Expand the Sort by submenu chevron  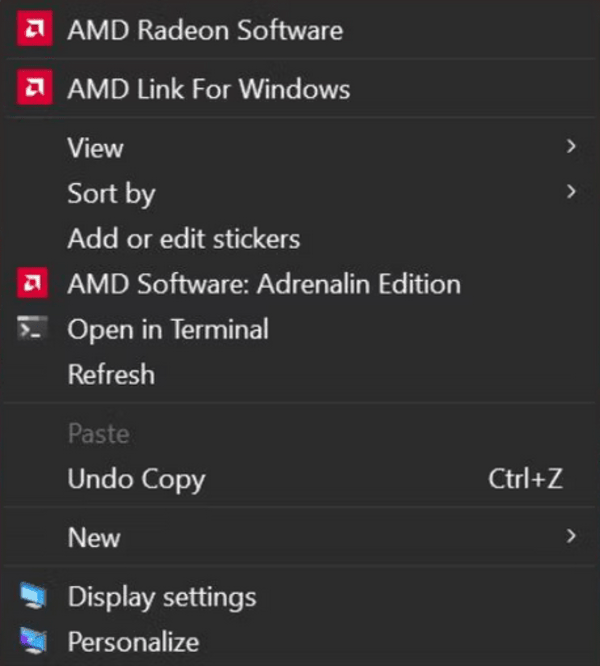tap(571, 192)
